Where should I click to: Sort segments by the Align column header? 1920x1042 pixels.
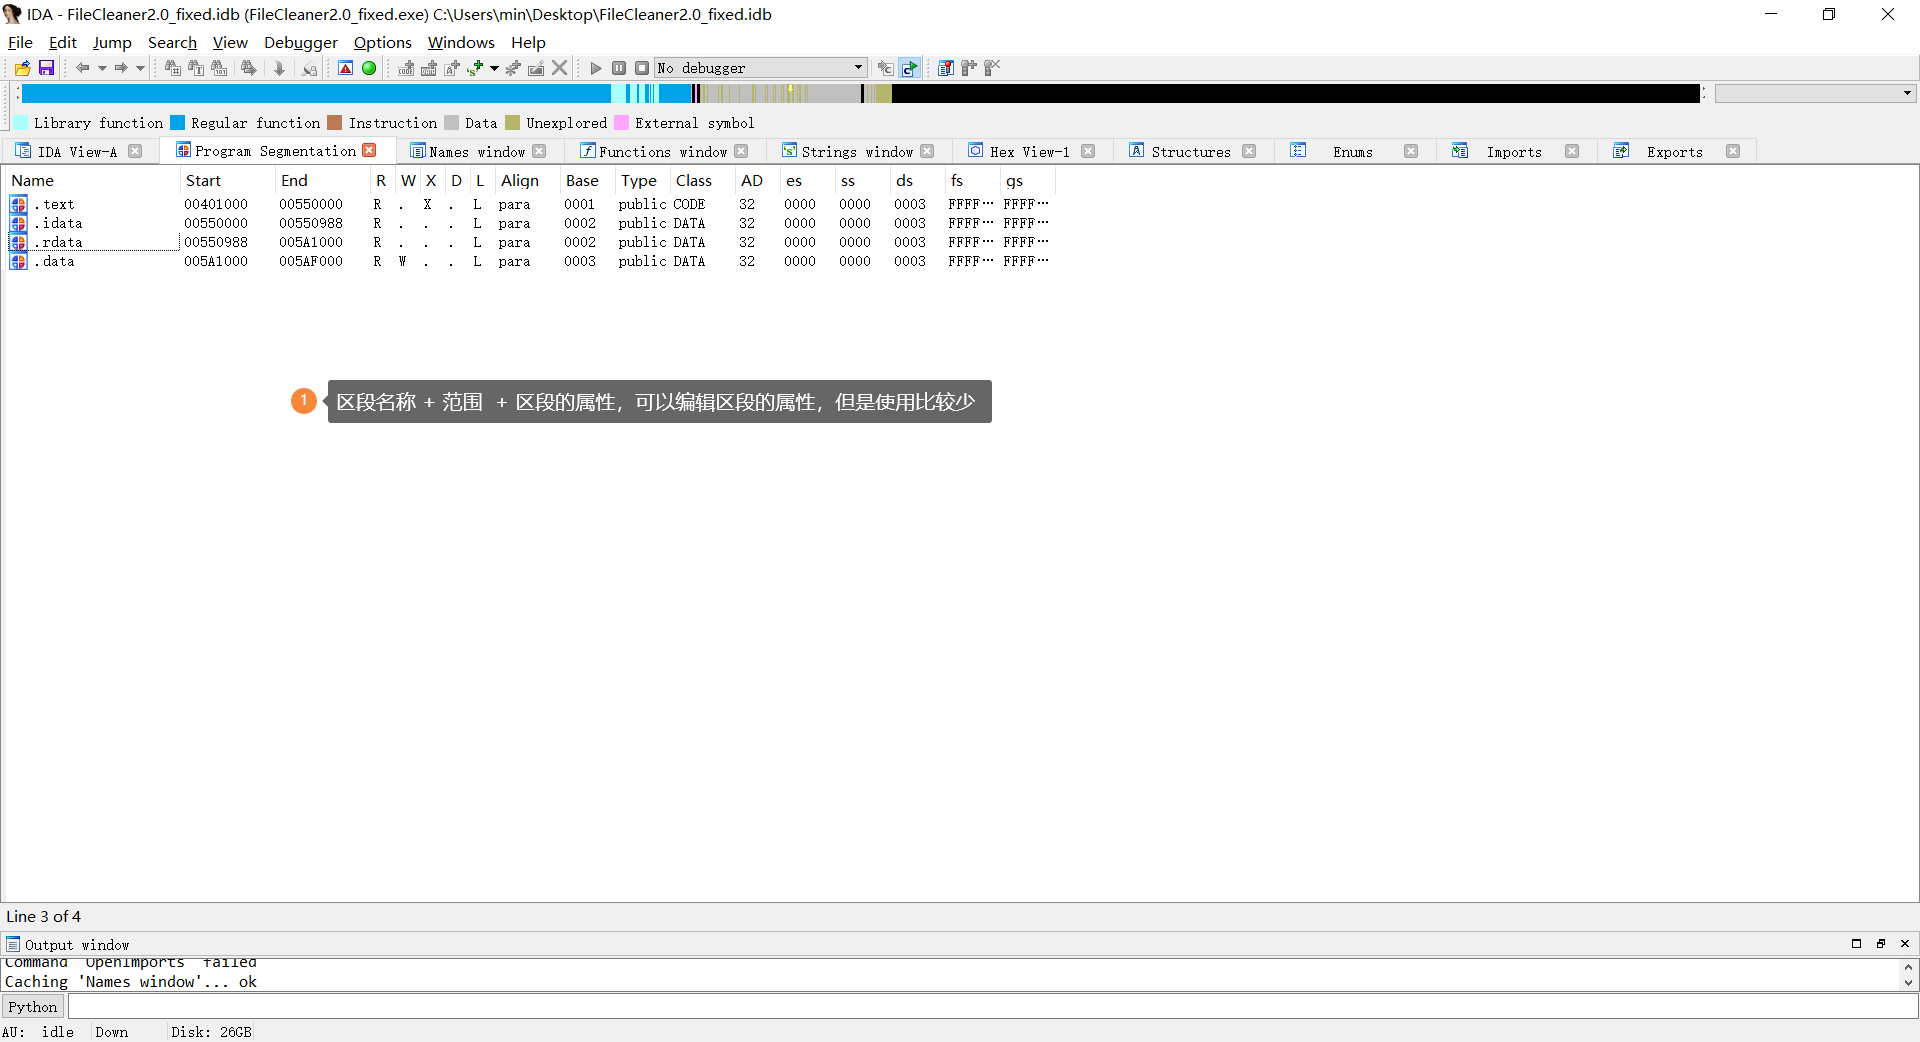click(527, 180)
